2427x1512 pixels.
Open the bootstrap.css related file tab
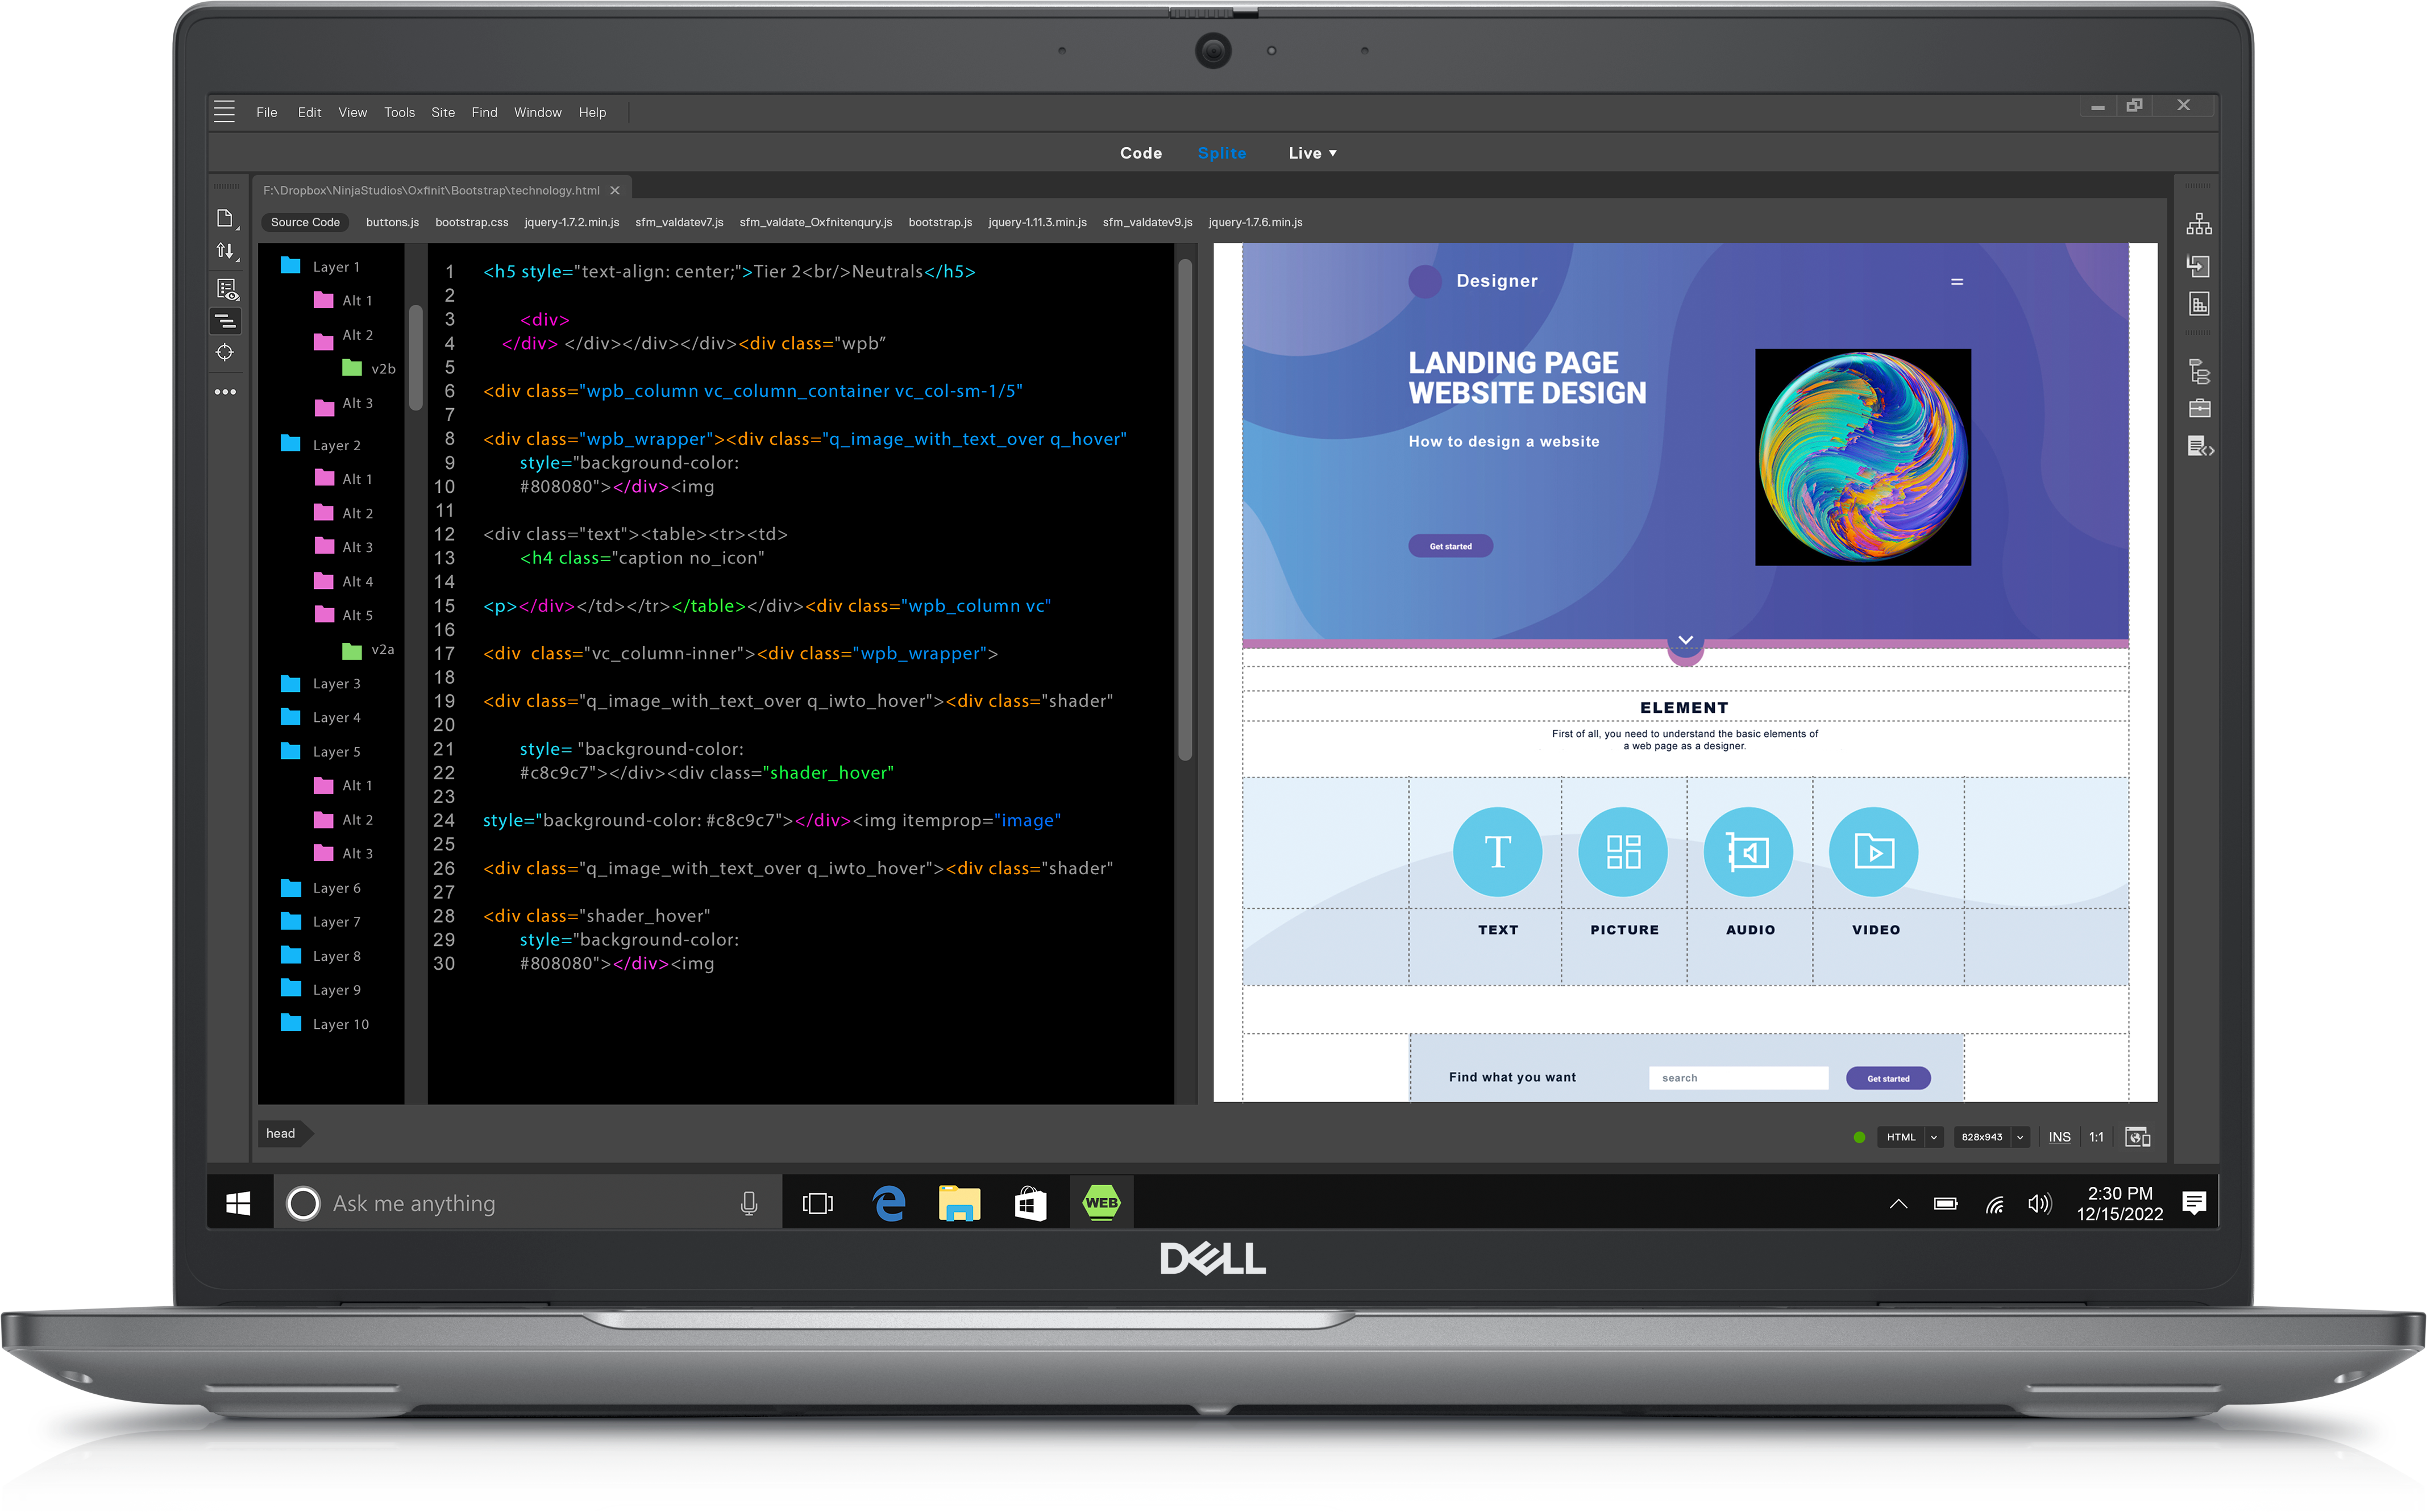[x=471, y=222]
